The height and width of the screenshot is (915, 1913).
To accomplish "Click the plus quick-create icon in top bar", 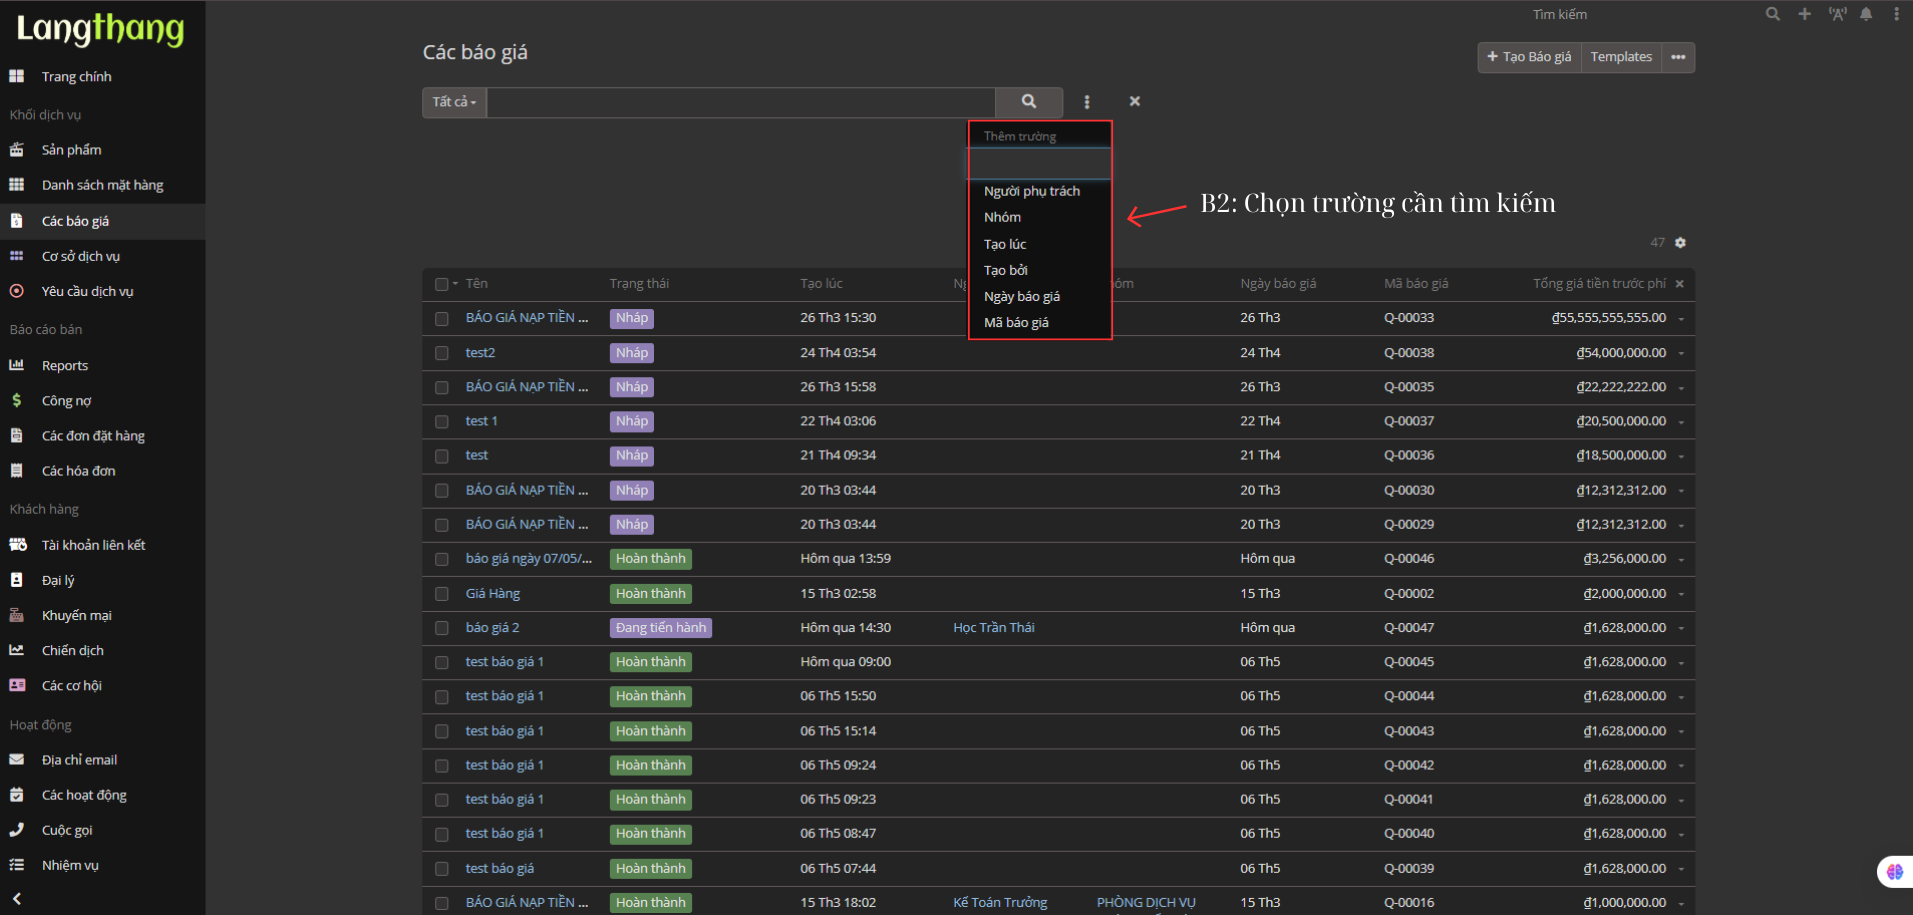I will pos(1804,14).
